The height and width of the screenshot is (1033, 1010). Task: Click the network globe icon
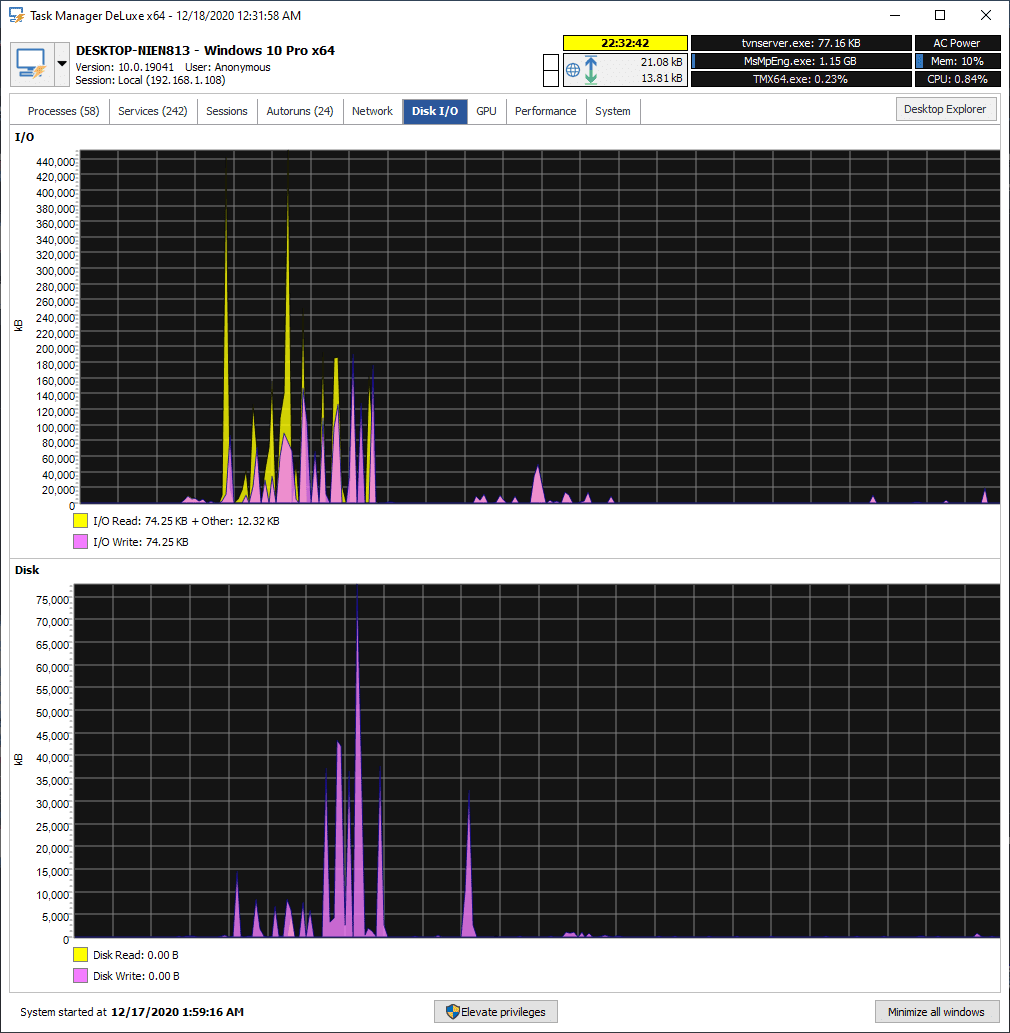click(573, 70)
